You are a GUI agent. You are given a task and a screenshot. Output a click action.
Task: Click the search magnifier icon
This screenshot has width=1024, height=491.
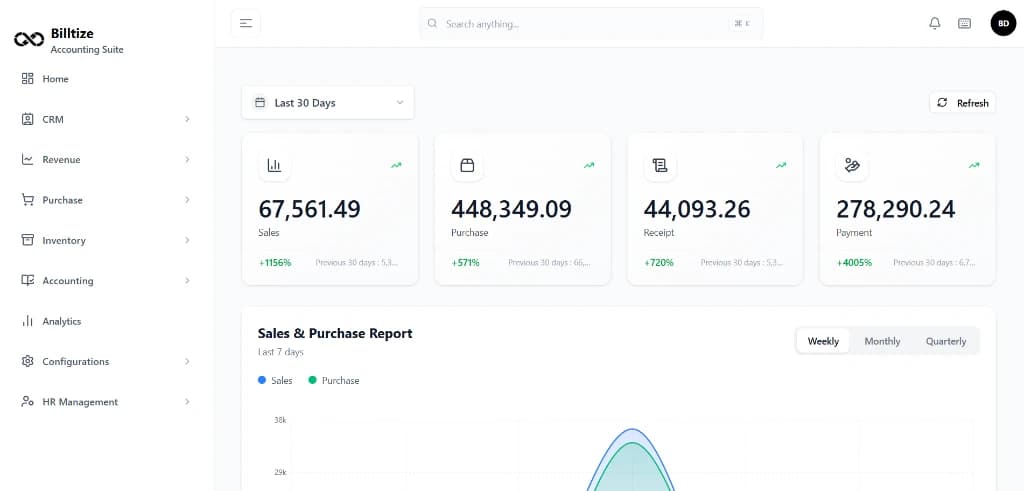tap(432, 24)
